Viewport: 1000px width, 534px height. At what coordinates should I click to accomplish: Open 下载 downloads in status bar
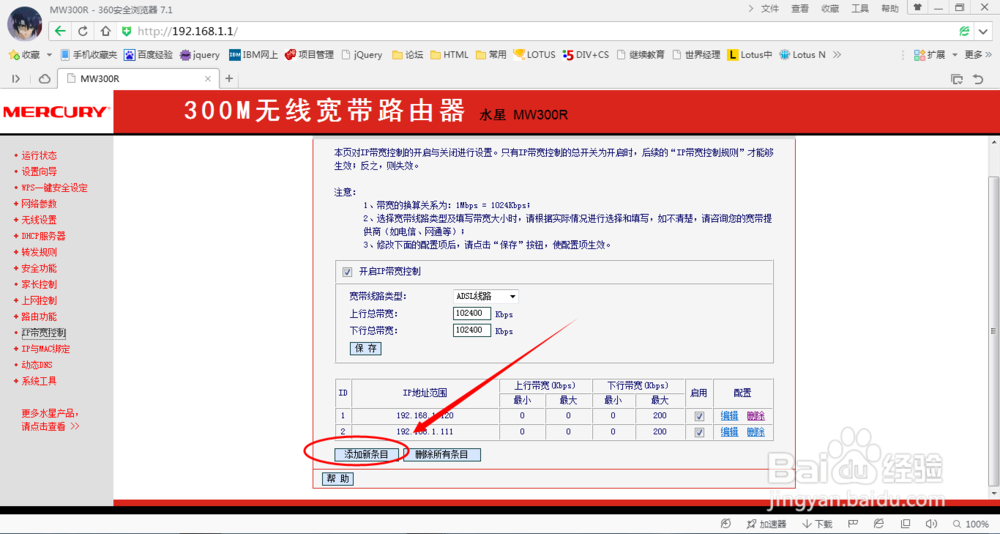point(817,524)
